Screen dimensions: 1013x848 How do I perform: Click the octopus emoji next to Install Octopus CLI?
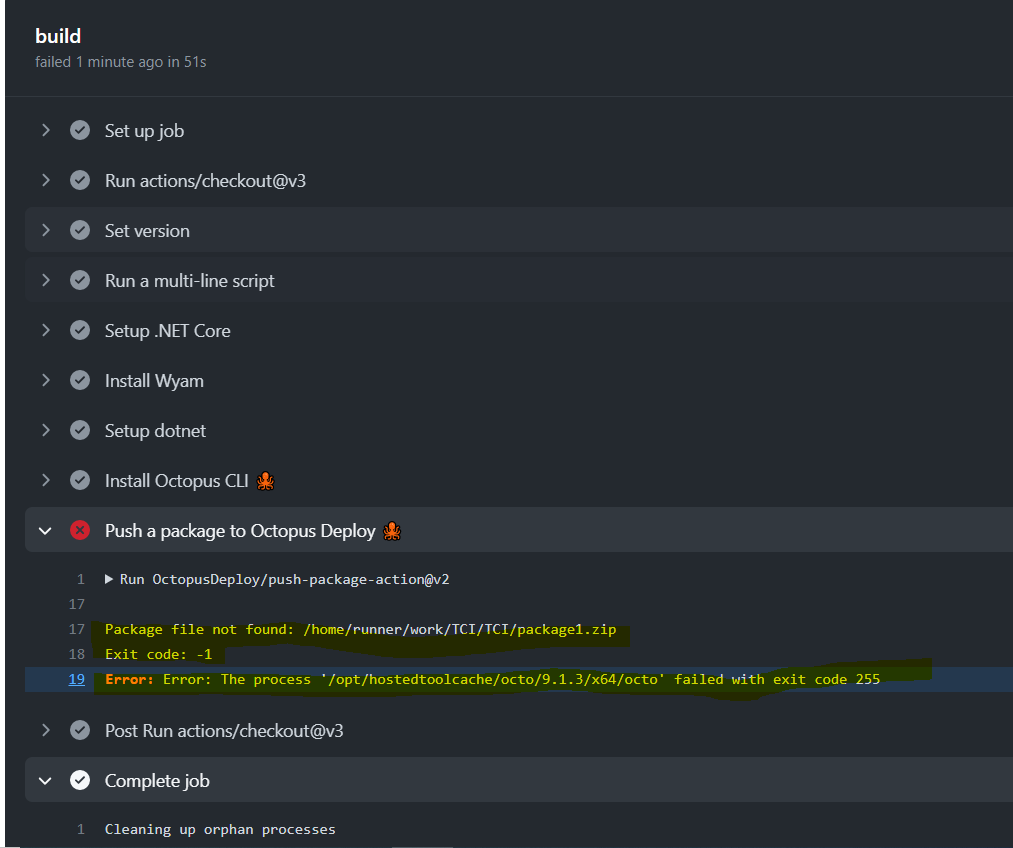click(265, 481)
